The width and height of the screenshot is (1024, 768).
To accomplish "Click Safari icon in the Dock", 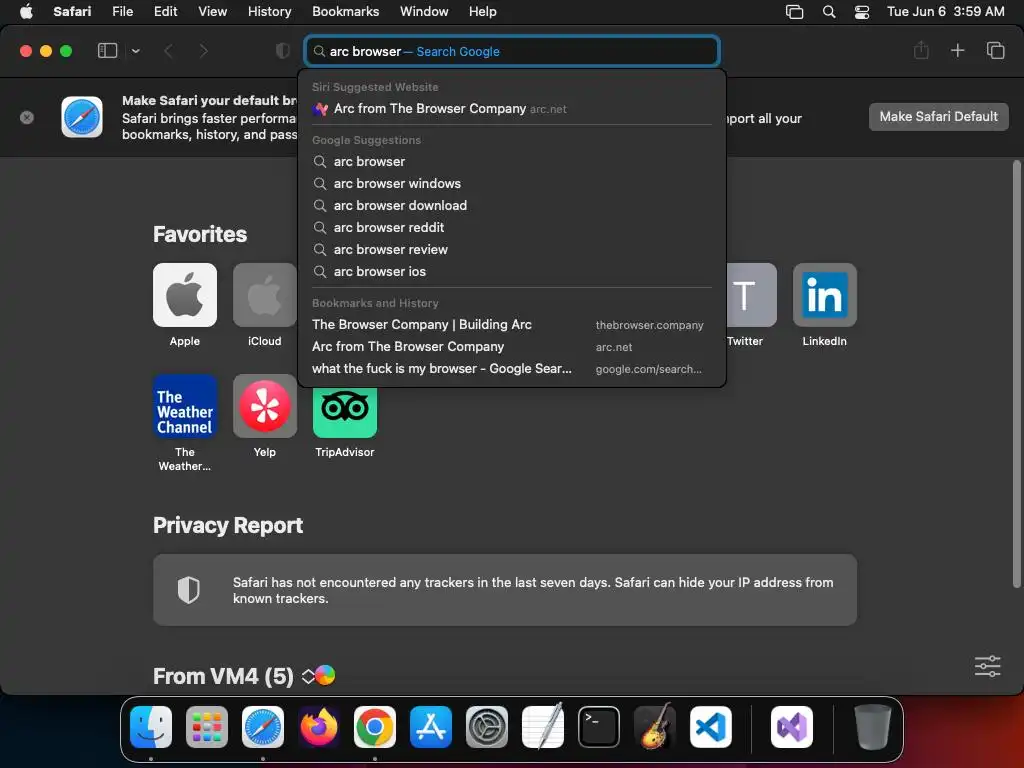I will click(x=263, y=727).
